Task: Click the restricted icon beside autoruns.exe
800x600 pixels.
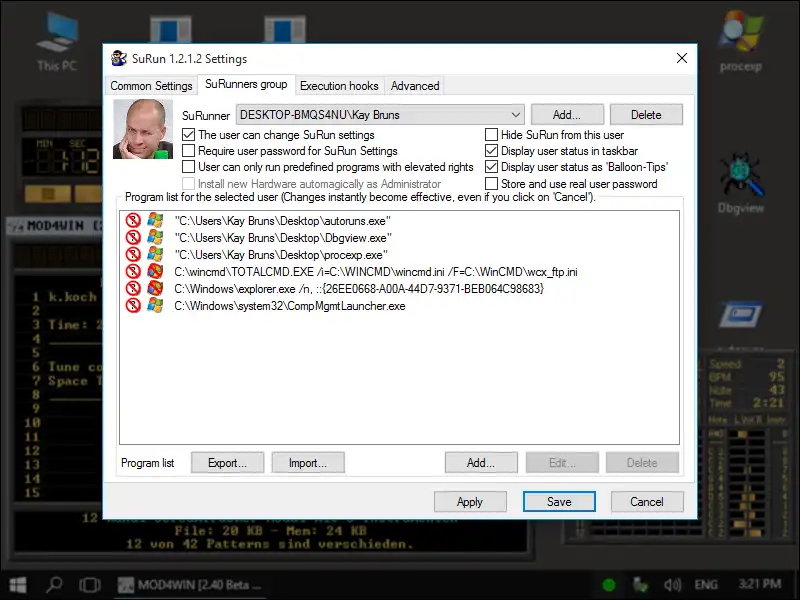Action: point(133,220)
